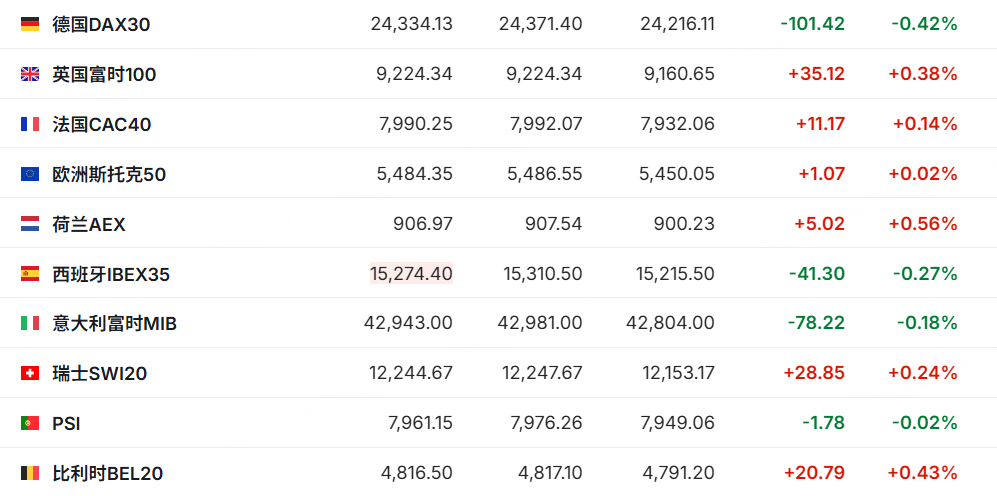Click the Spain flag icon

30,273
